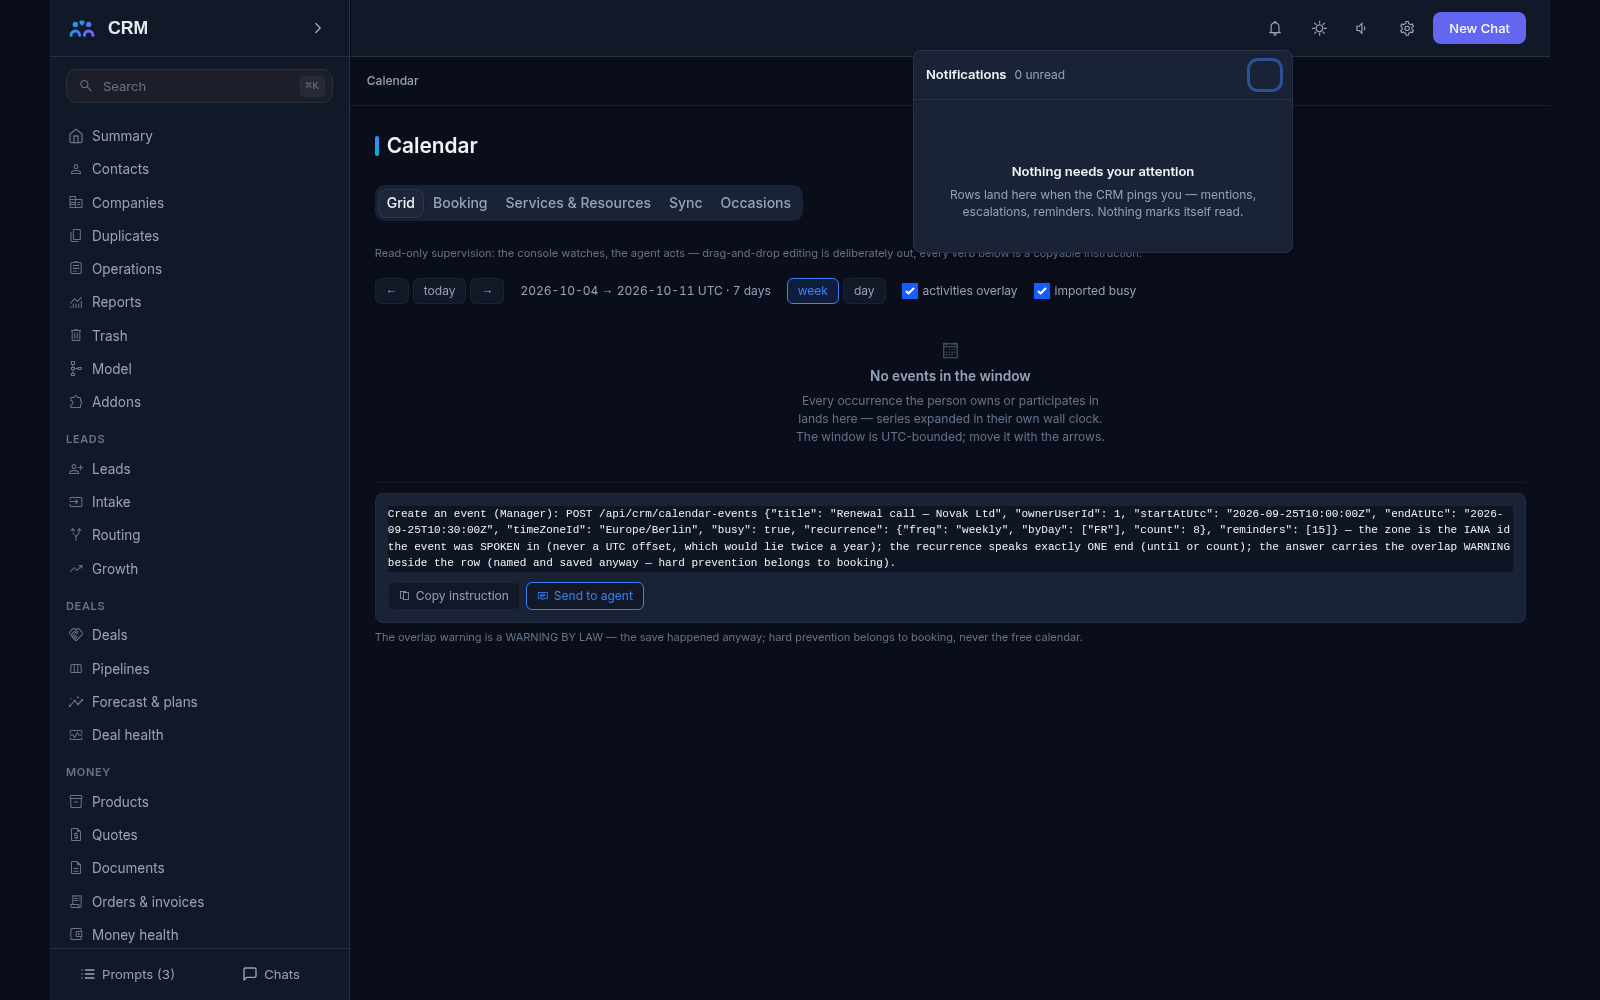Open Companies list
The height and width of the screenshot is (1000, 1600).
click(x=199, y=203)
